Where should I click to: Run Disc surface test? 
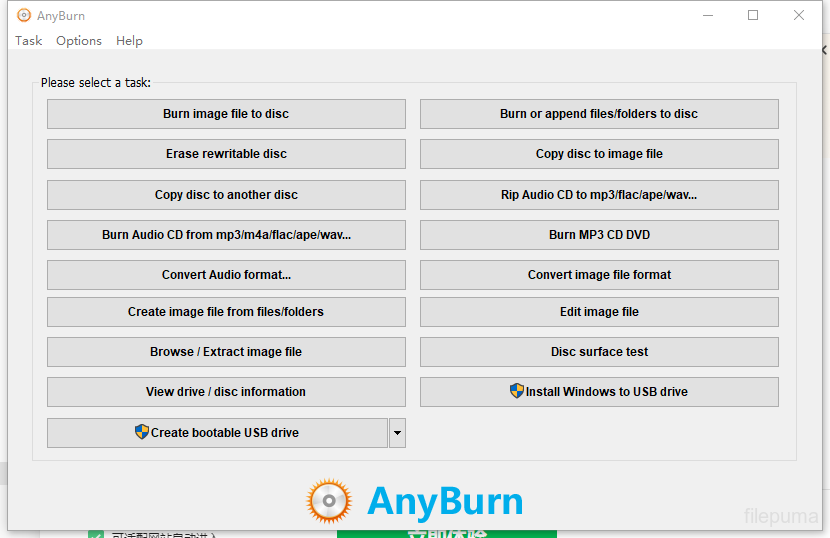click(599, 352)
